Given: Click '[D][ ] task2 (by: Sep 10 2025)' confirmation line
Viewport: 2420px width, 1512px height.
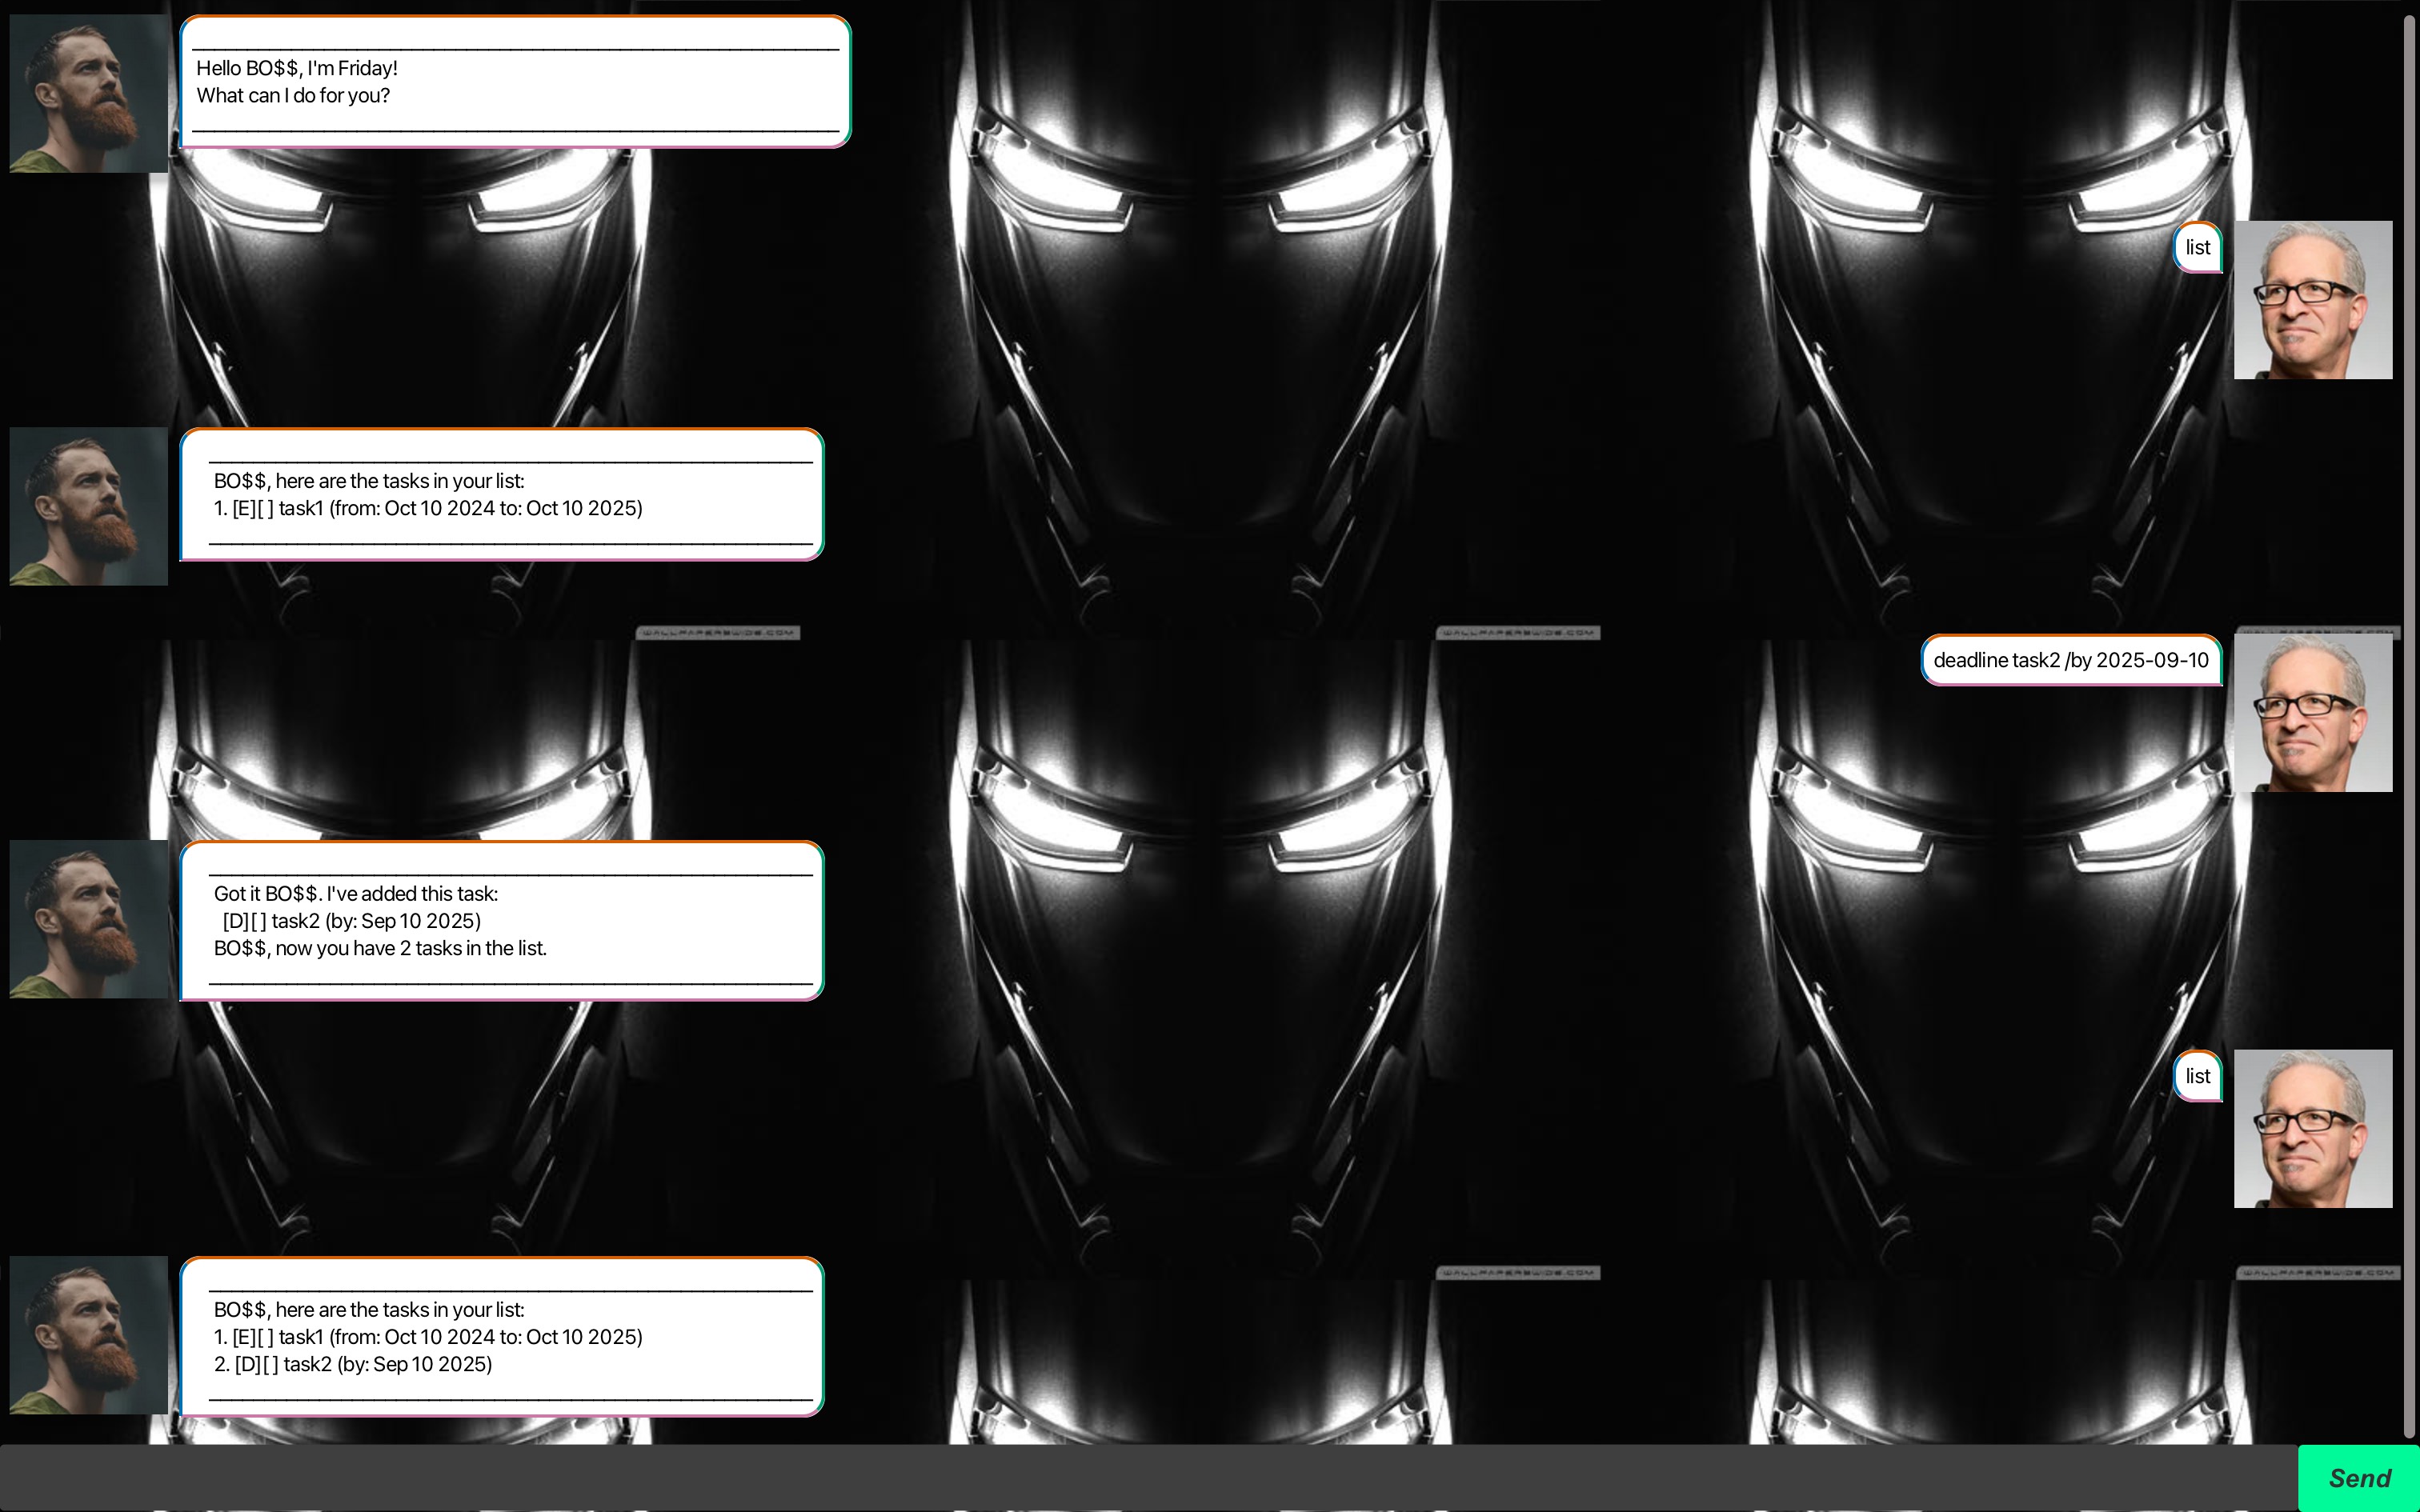Looking at the screenshot, I should 351,921.
